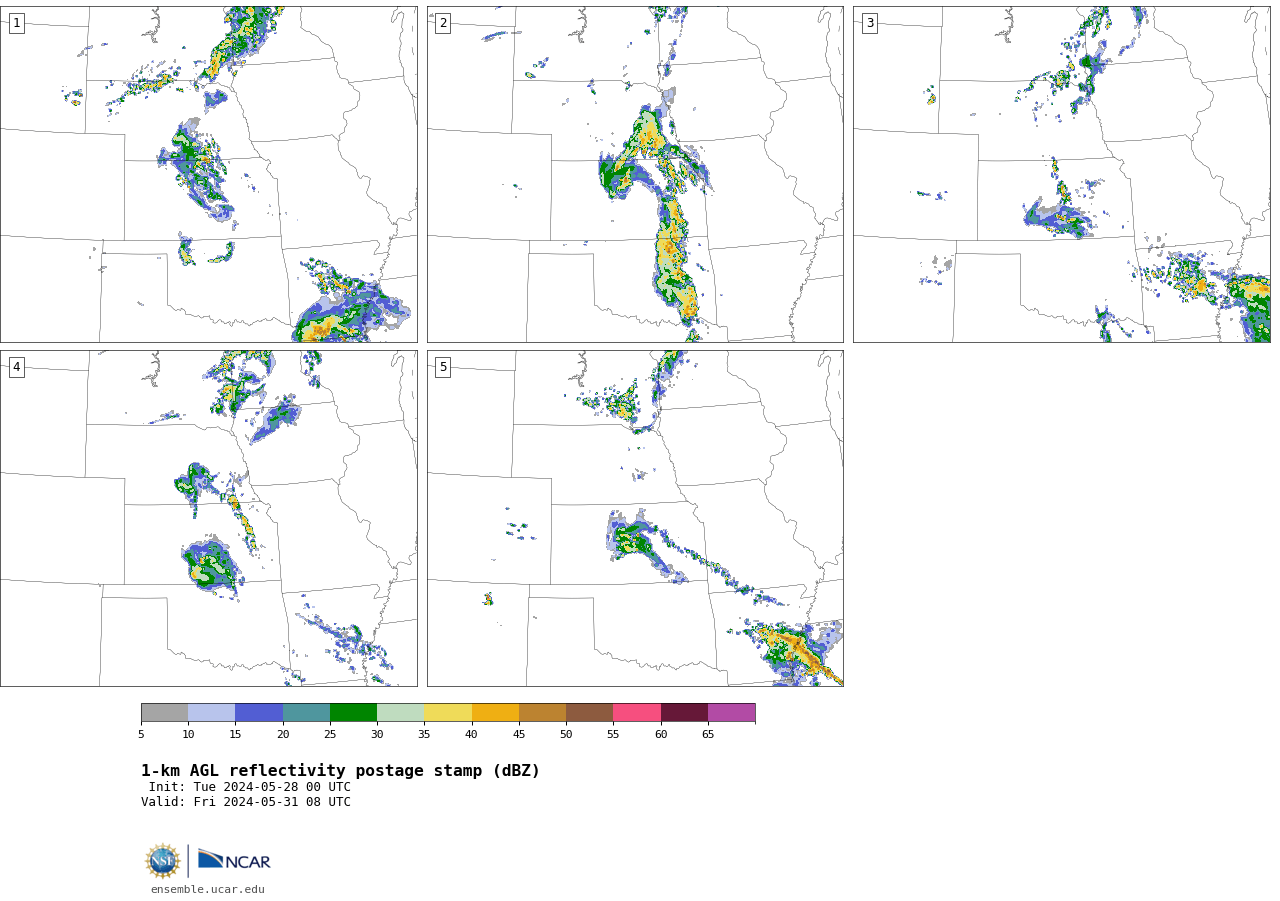
Task: Select the yellow 35-40 dBZ swatch
Action: (x=448, y=712)
